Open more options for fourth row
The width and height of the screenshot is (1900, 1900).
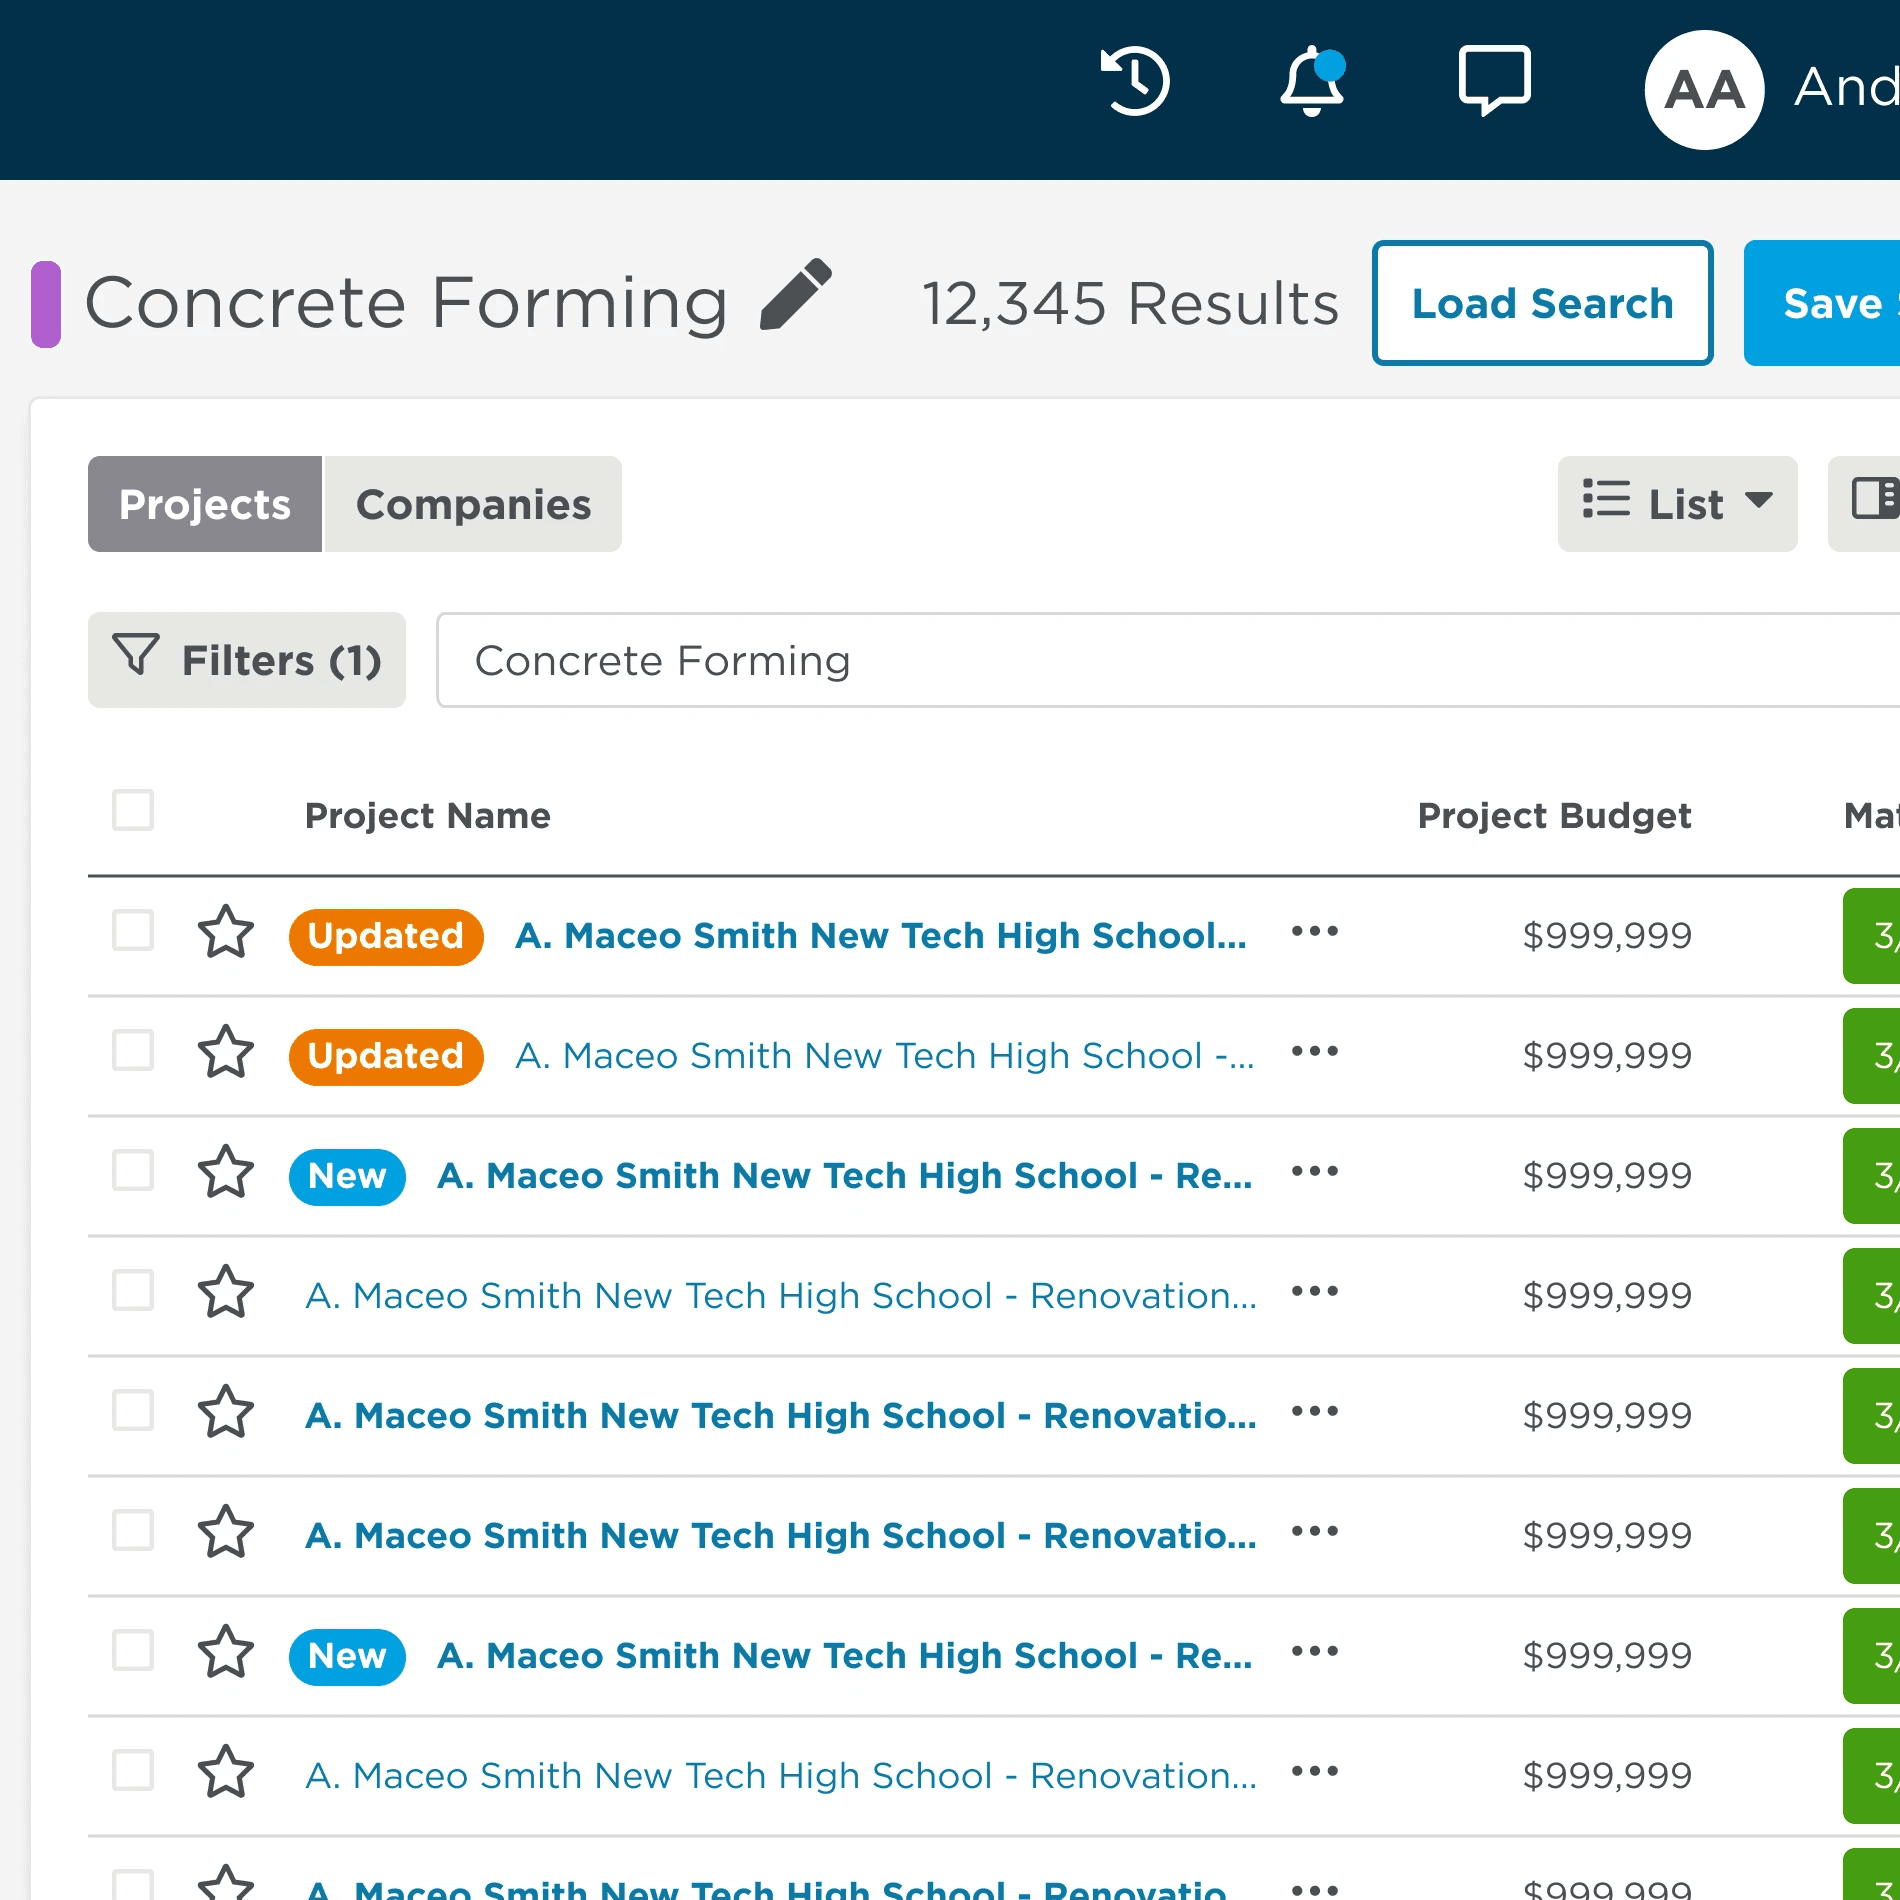tap(1314, 1292)
